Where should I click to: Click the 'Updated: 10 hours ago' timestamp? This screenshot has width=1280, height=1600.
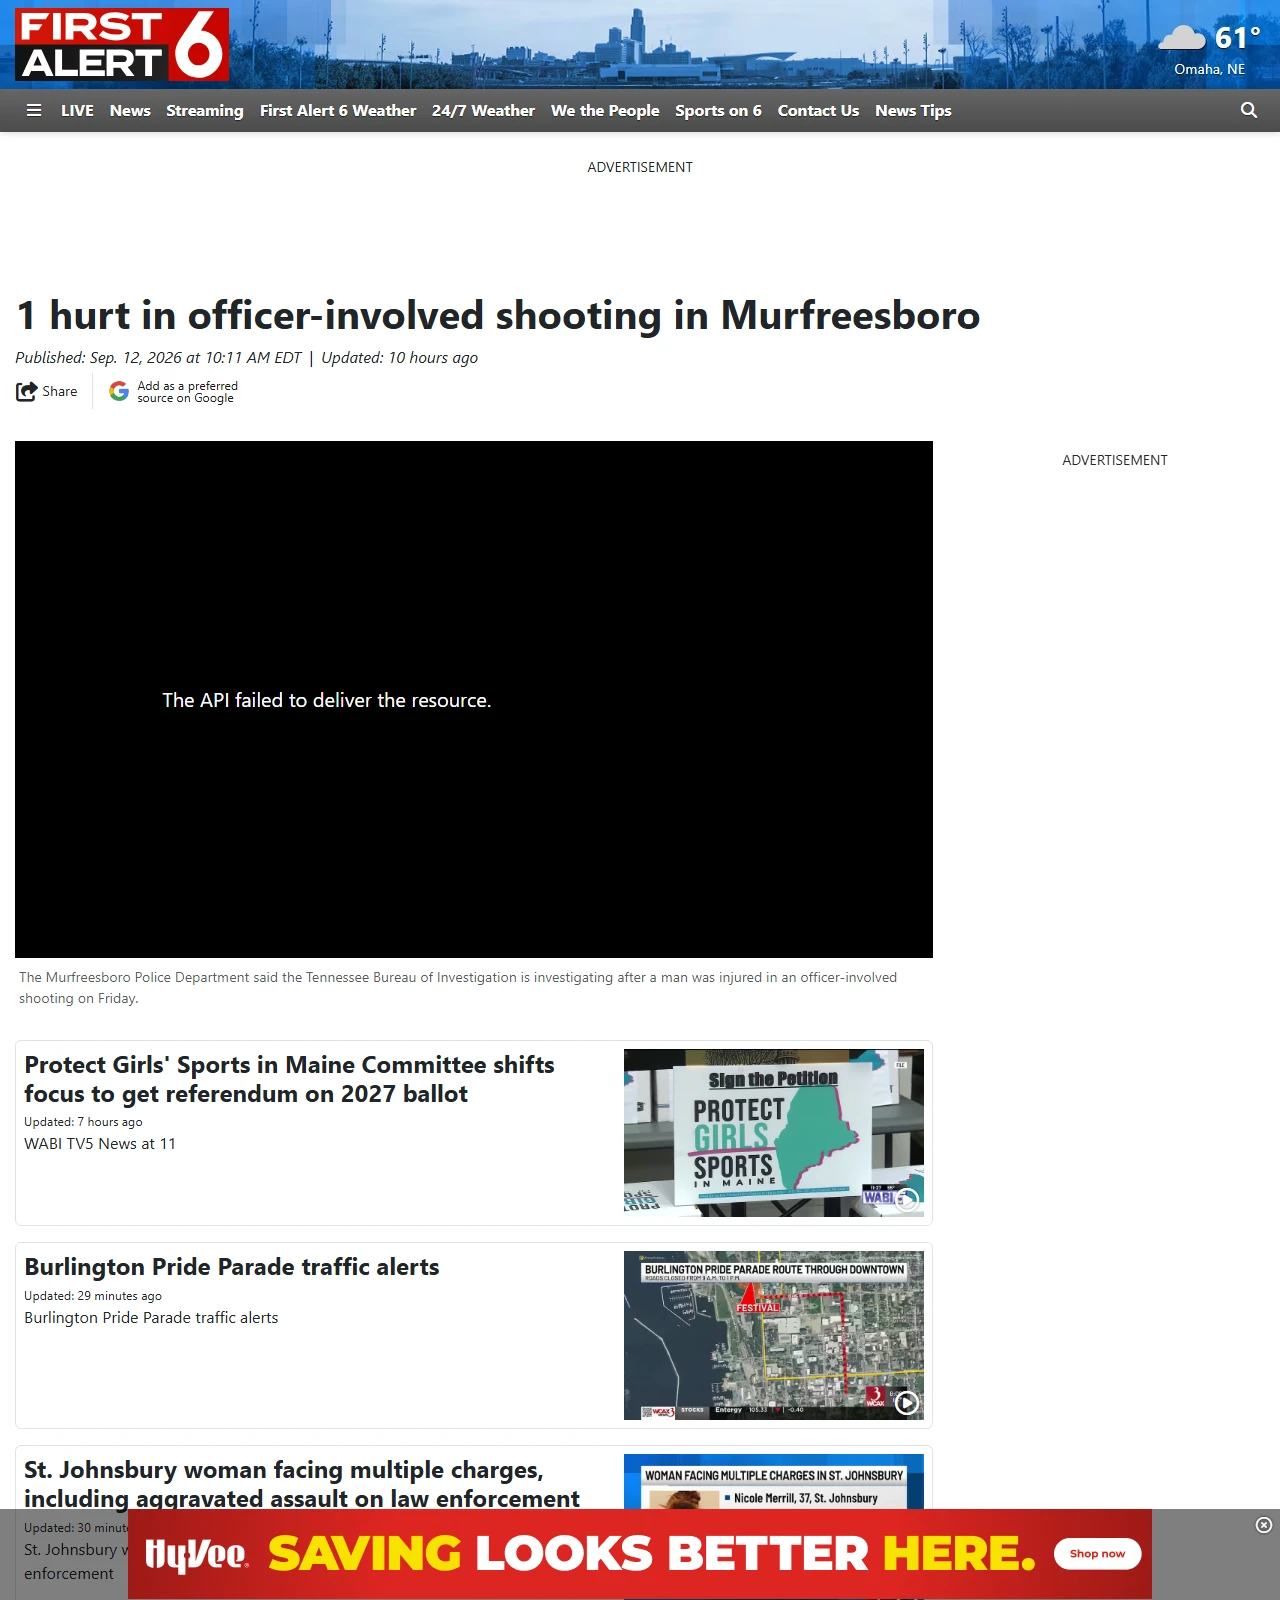tap(399, 358)
